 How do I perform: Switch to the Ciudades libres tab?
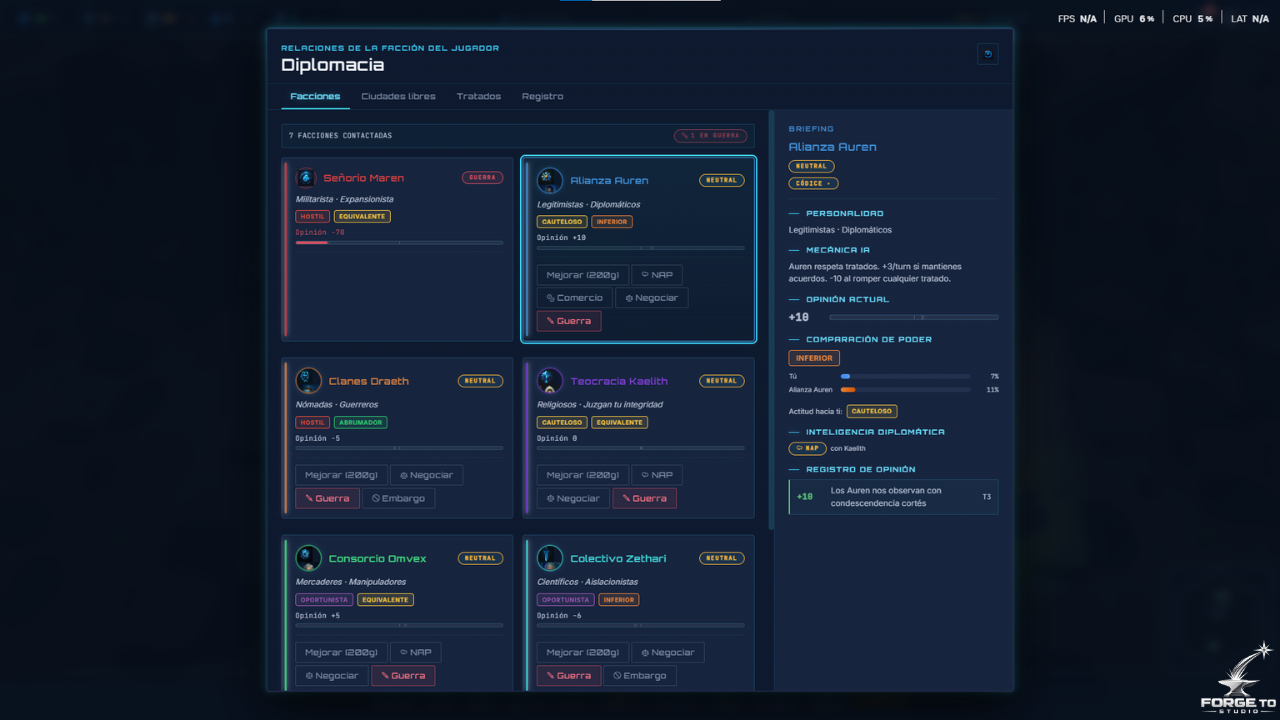pos(398,96)
